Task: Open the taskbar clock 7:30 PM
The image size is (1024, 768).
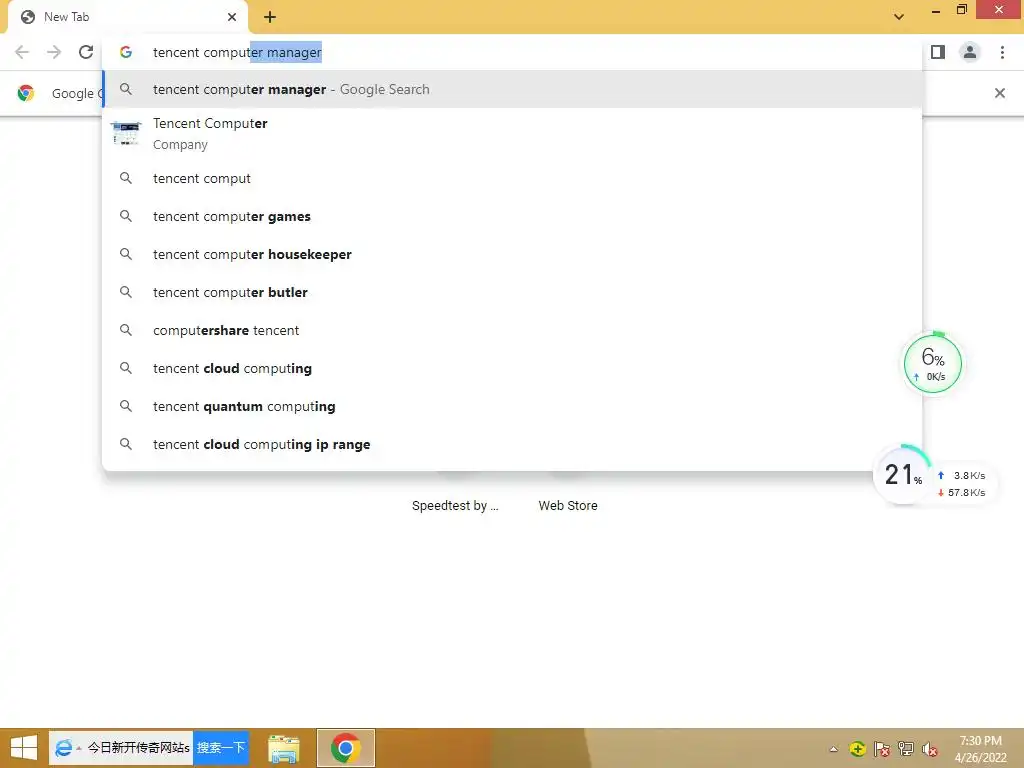Action: 980,748
